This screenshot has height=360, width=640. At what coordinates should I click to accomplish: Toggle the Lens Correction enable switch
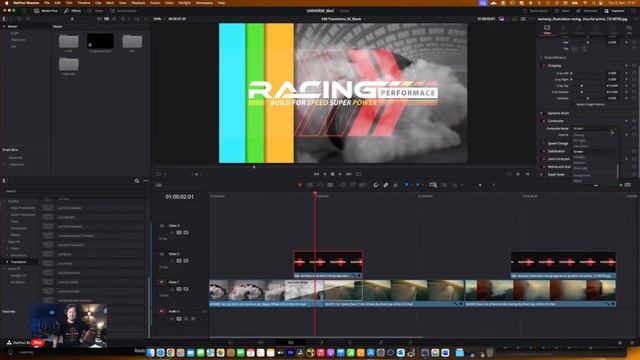tap(543, 159)
